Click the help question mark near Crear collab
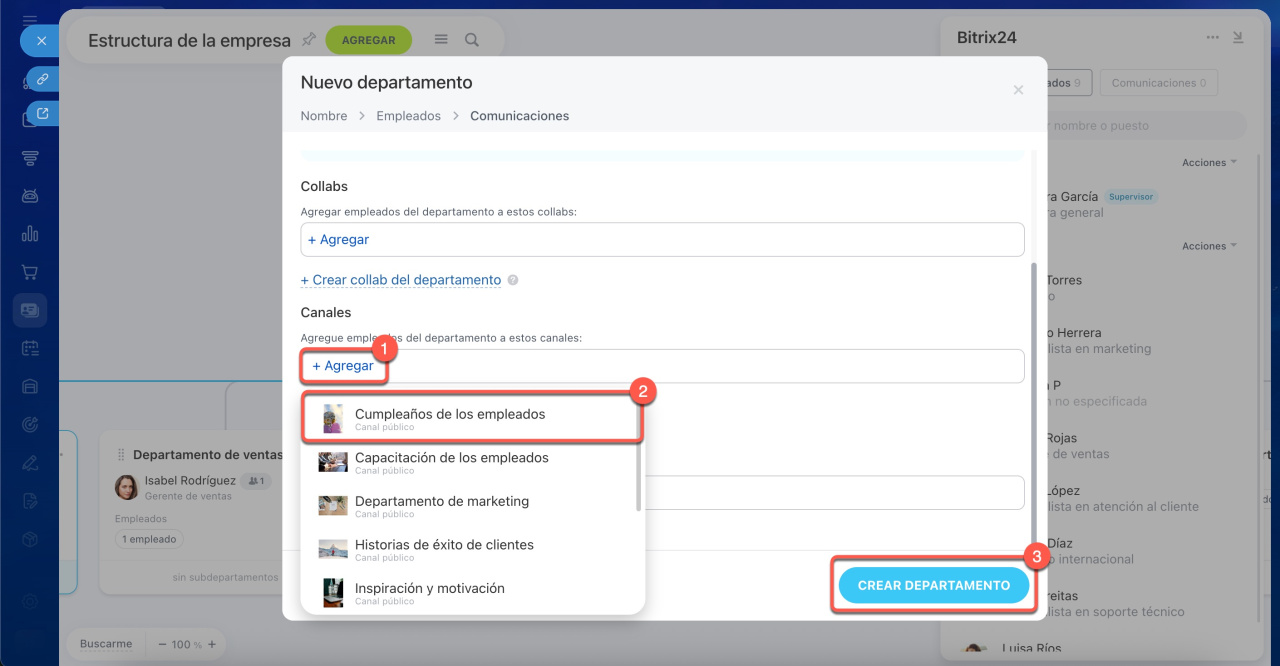Screen dimensions: 1280x666 click(513, 281)
